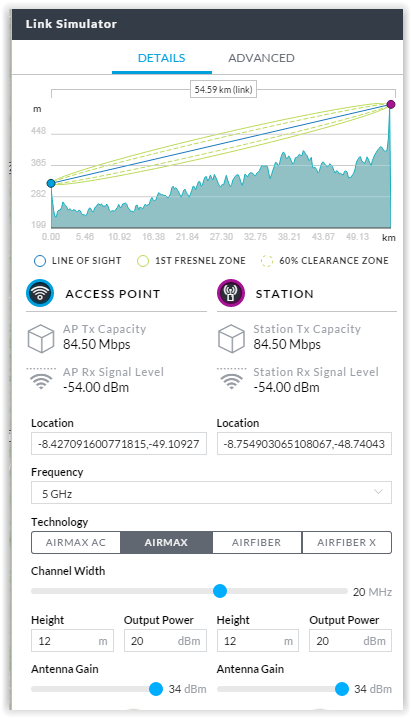This screenshot has width=411, height=718.
Task: Click the Station tower icon
Action: tap(231, 293)
